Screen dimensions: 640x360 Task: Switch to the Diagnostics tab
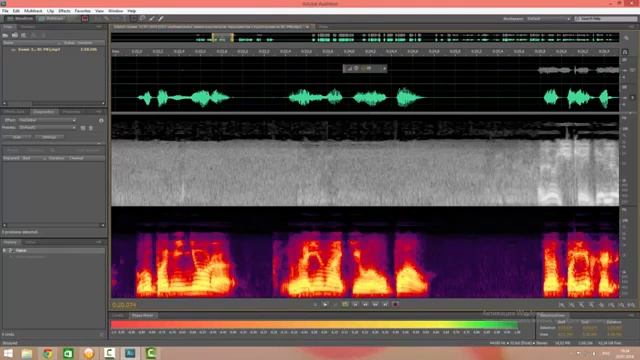[x=44, y=112]
